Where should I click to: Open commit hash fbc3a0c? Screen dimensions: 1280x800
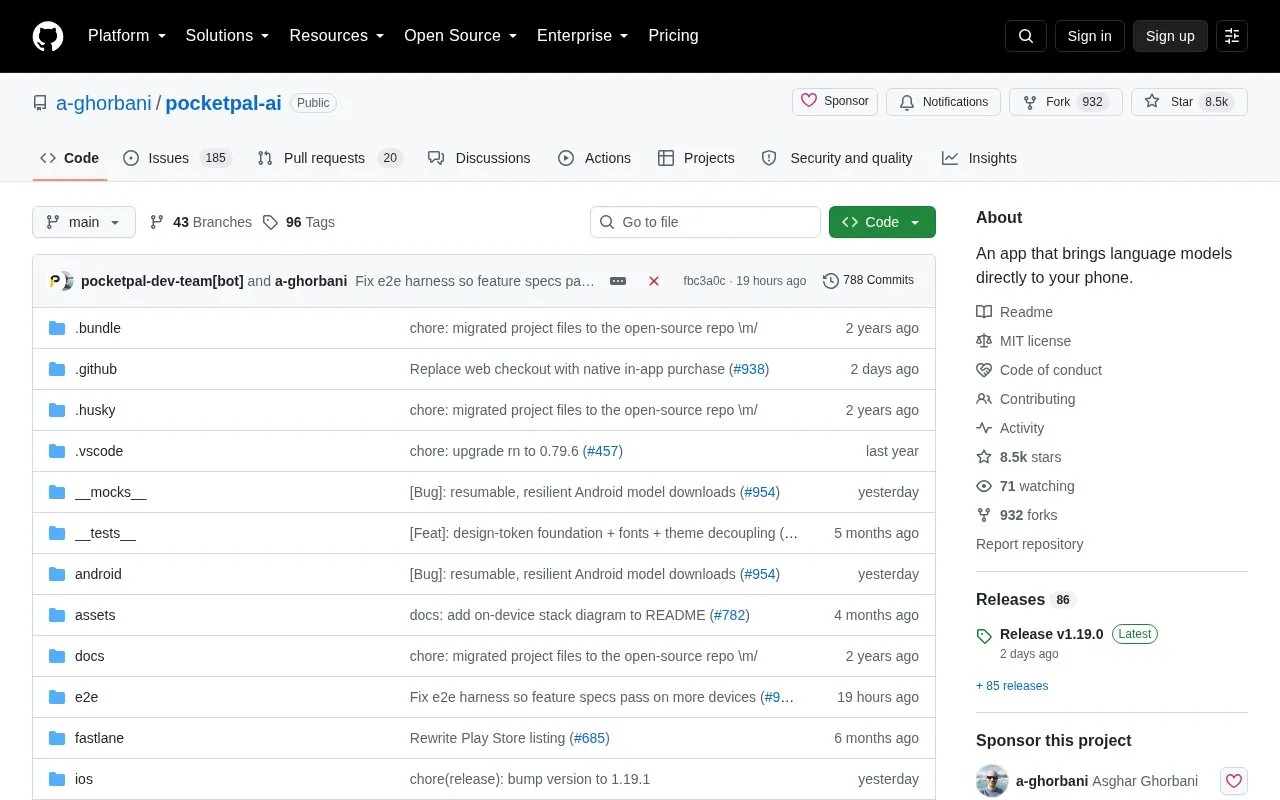pos(704,281)
